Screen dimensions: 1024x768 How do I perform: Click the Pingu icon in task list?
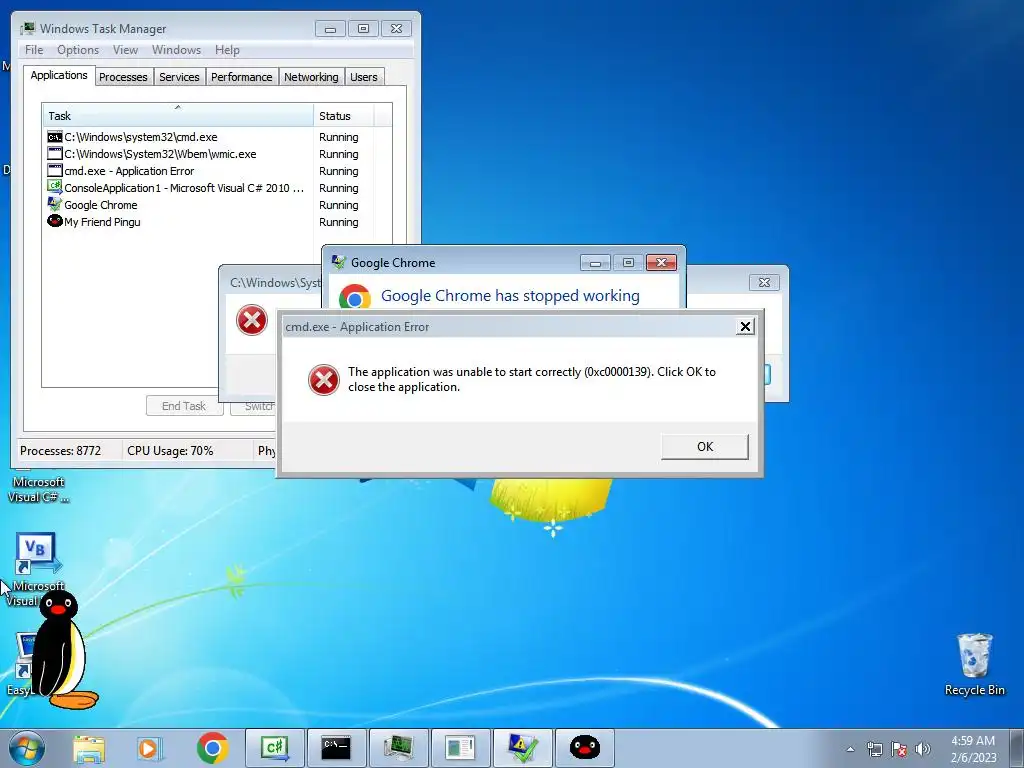[x=55, y=221]
